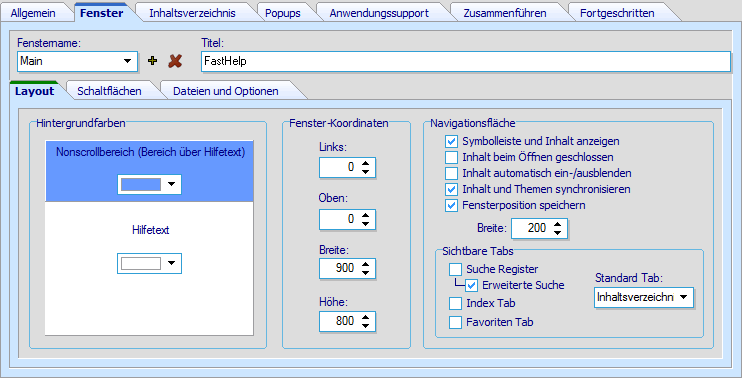Increase the Links value with up arrow
Image resolution: width=742 pixels, height=378 pixels.
(x=365, y=163)
